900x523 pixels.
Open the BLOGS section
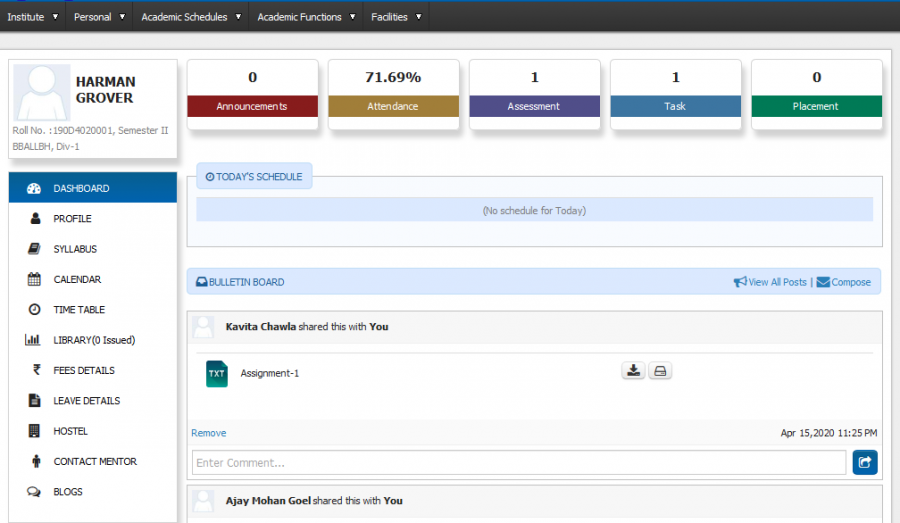[93, 491]
